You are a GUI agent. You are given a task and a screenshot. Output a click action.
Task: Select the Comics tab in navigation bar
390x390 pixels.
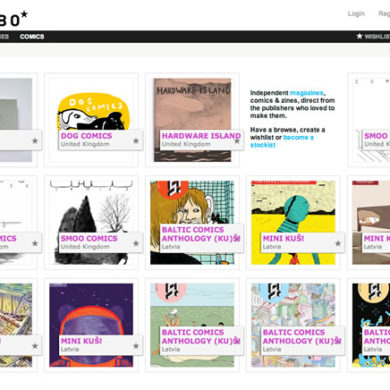[32, 37]
